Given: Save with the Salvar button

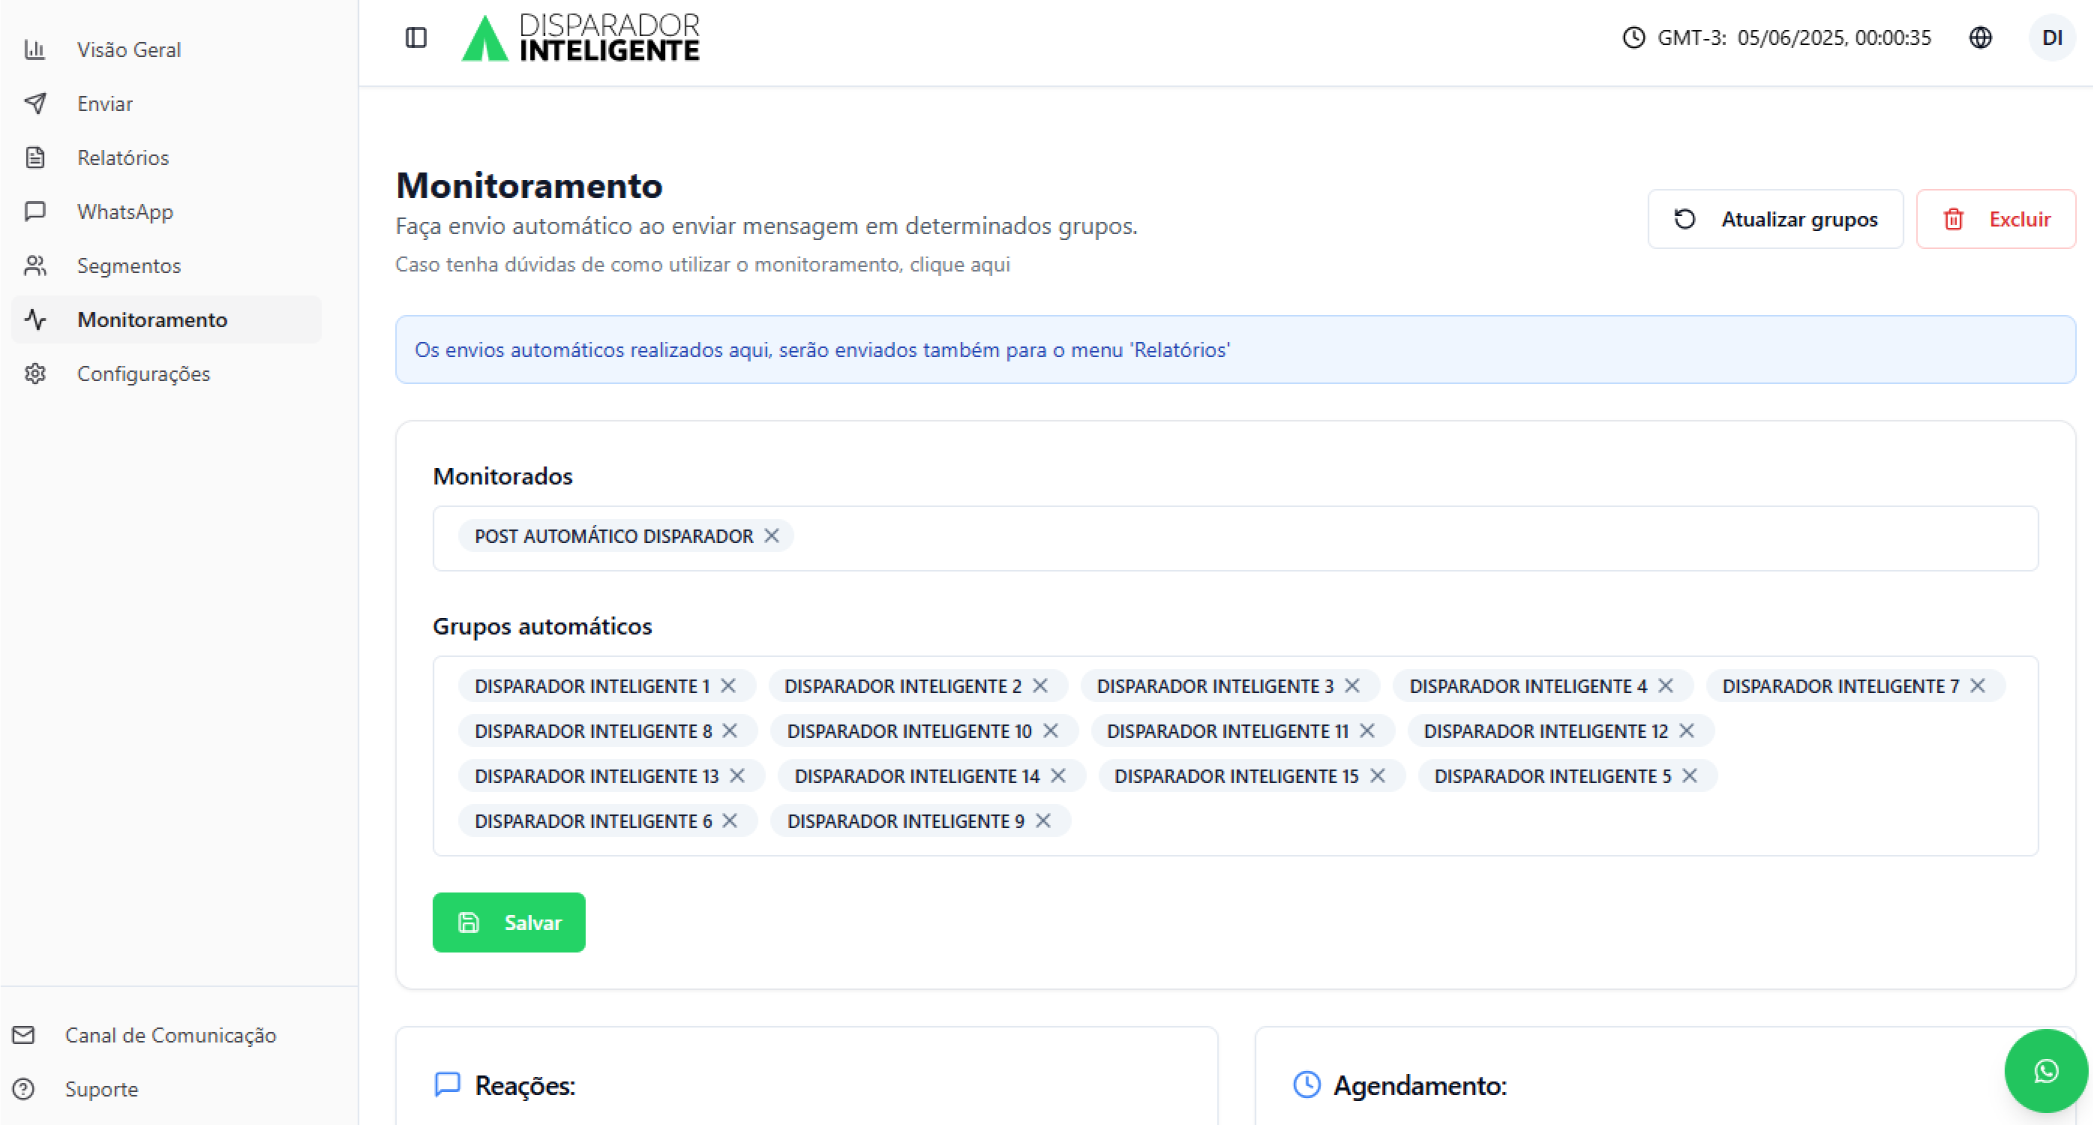Looking at the screenshot, I should (x=509, y=922).
